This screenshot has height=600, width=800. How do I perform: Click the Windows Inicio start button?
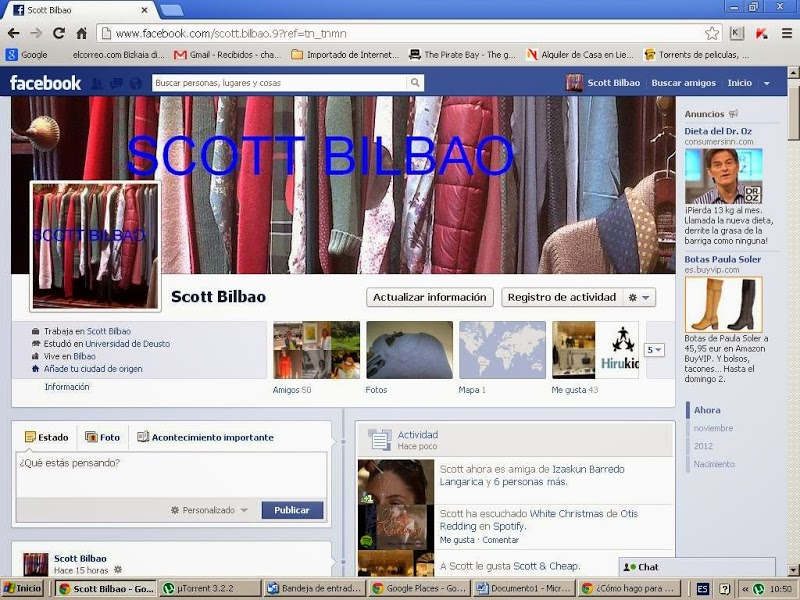22,588
